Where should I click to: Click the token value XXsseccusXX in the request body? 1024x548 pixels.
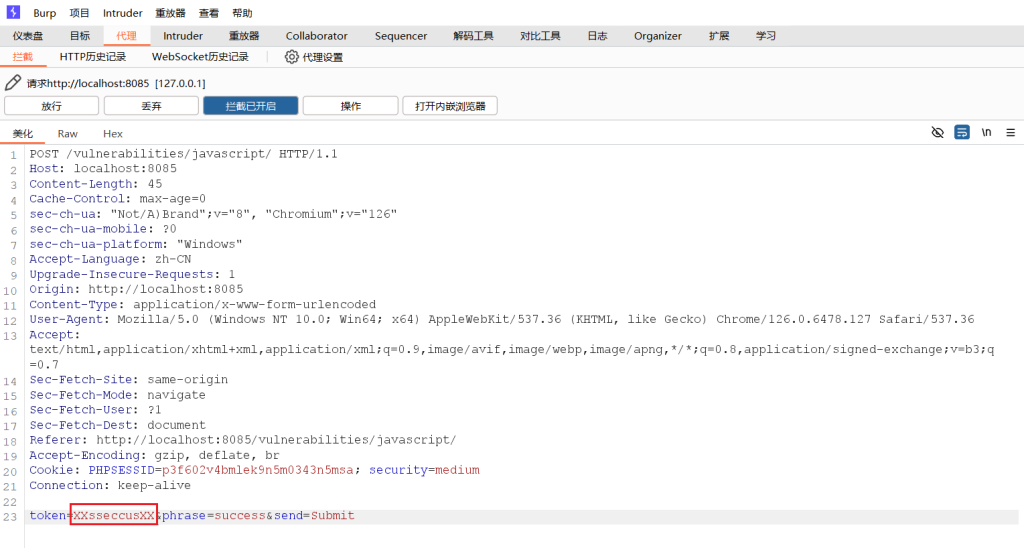pyautogui.click(x=114, y=516)
